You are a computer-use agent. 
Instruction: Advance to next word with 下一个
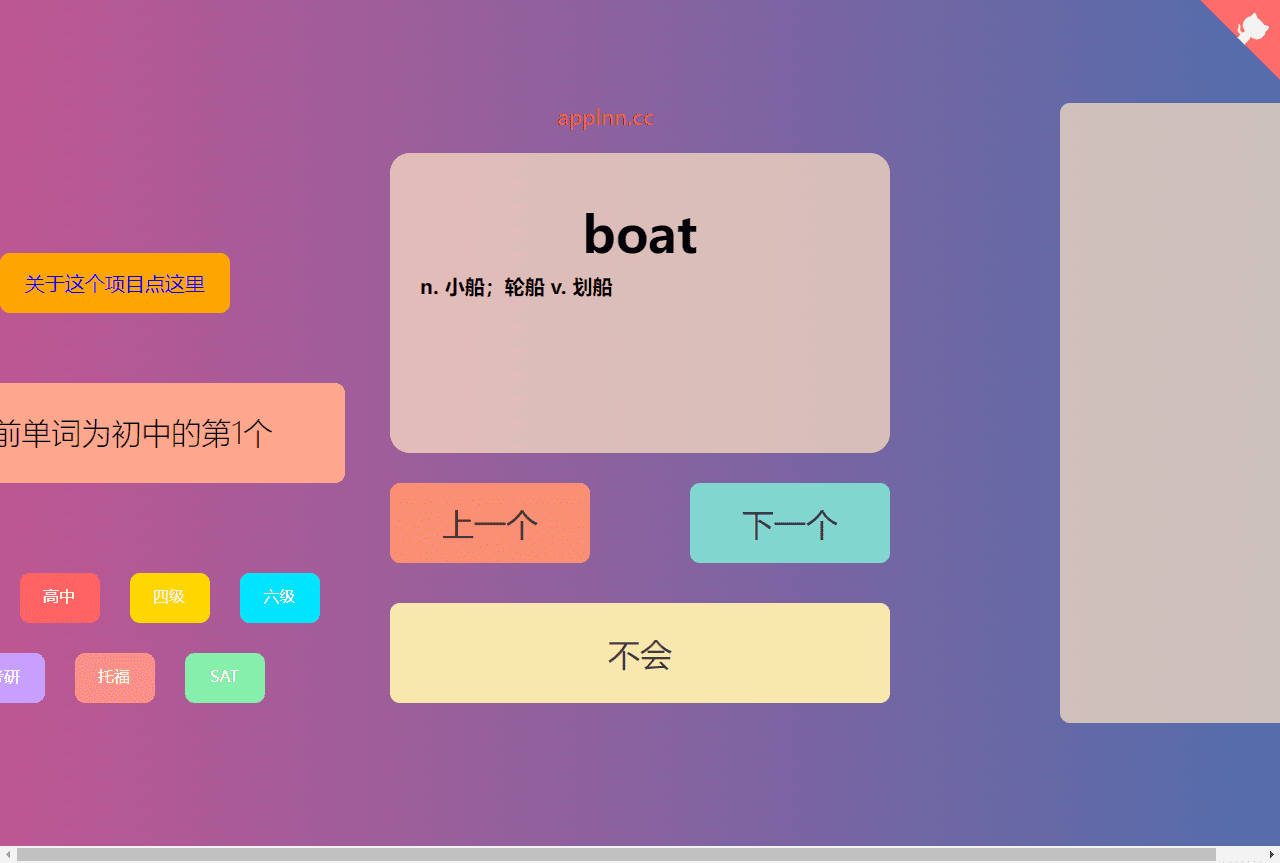790,523
